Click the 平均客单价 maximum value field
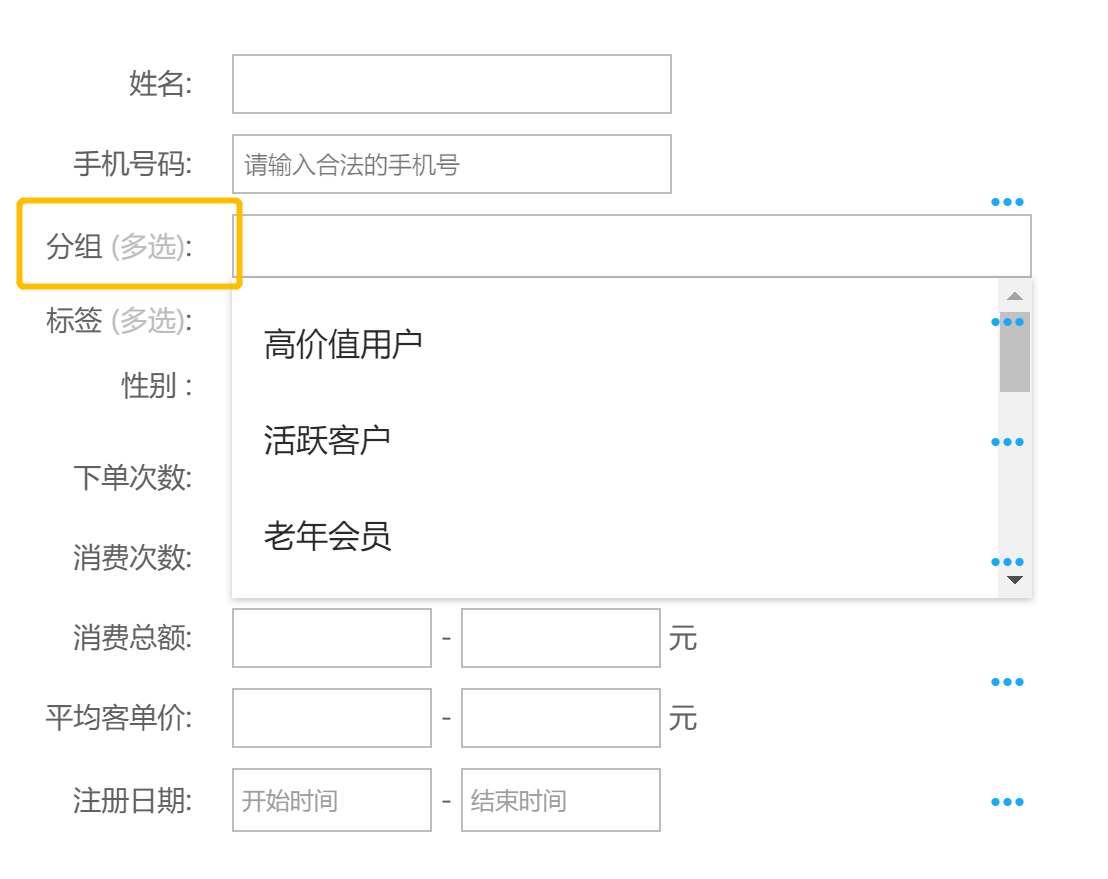 [x=560, y=718]
